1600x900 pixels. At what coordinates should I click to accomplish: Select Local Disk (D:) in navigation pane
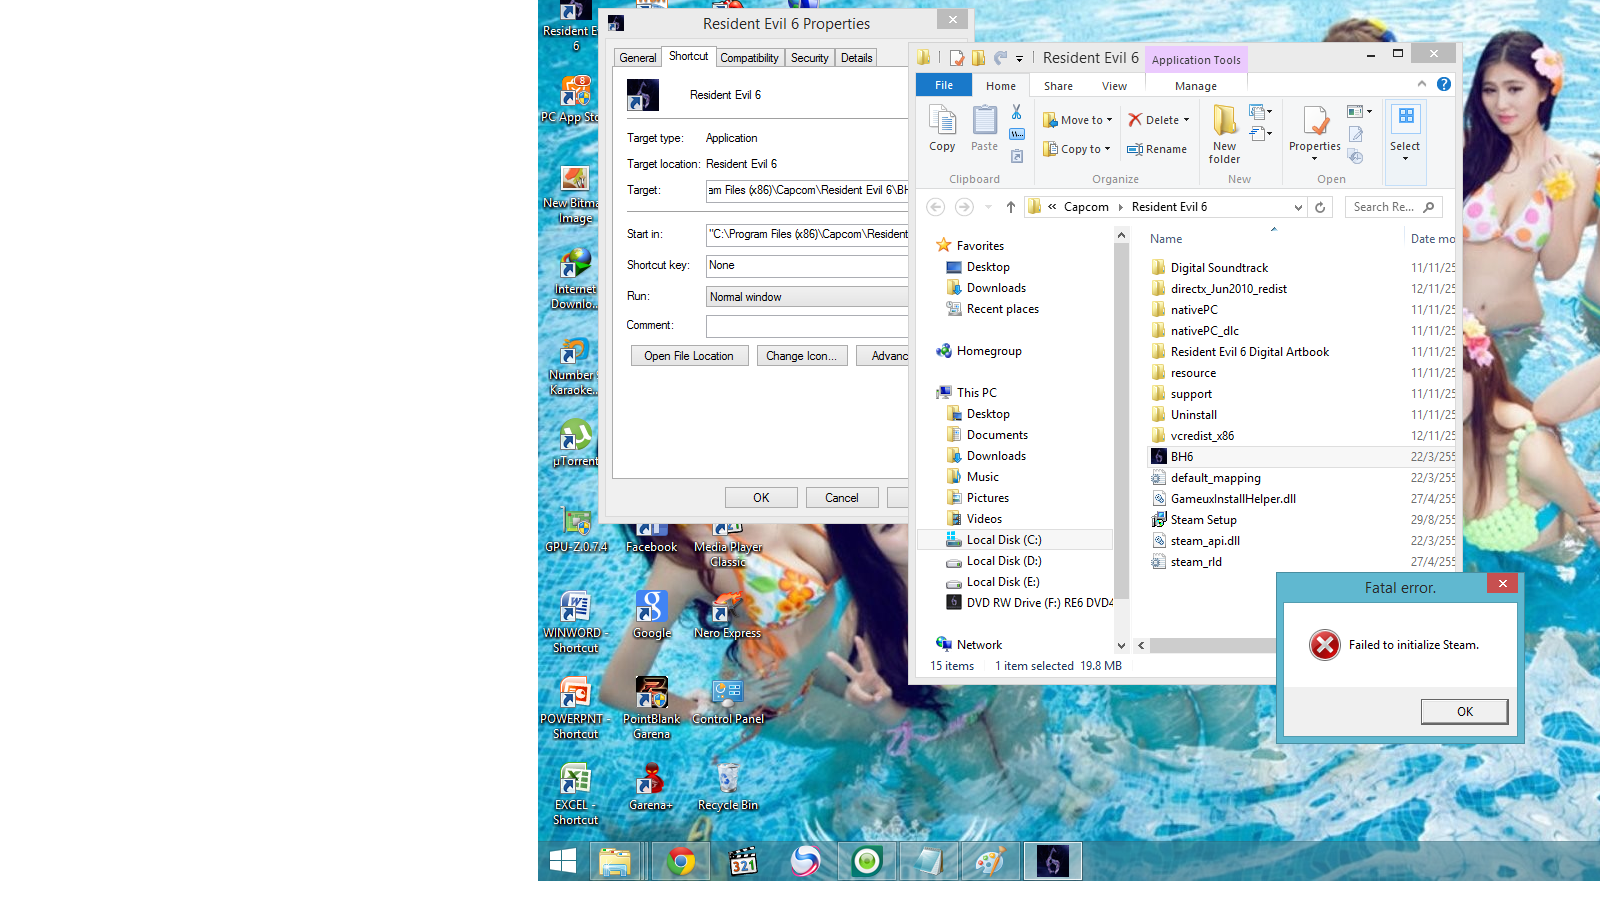pos(1003,561)
